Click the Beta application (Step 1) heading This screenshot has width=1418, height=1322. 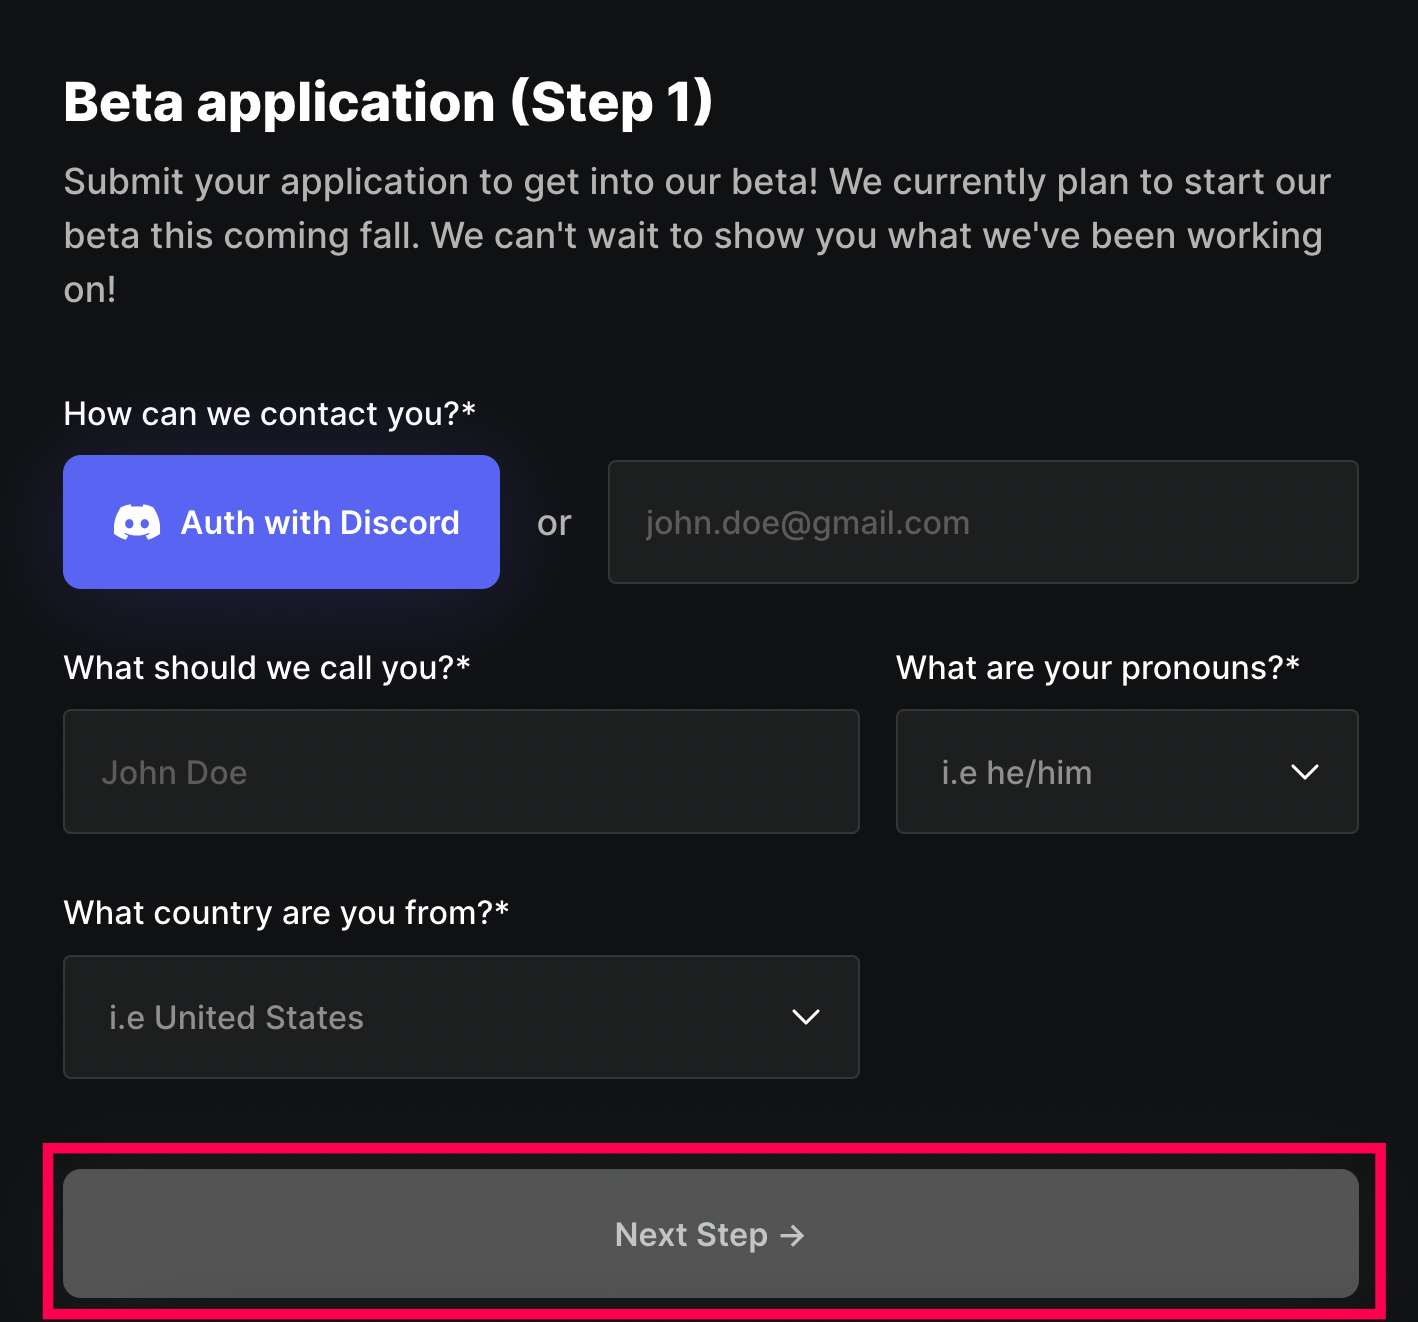388,103
